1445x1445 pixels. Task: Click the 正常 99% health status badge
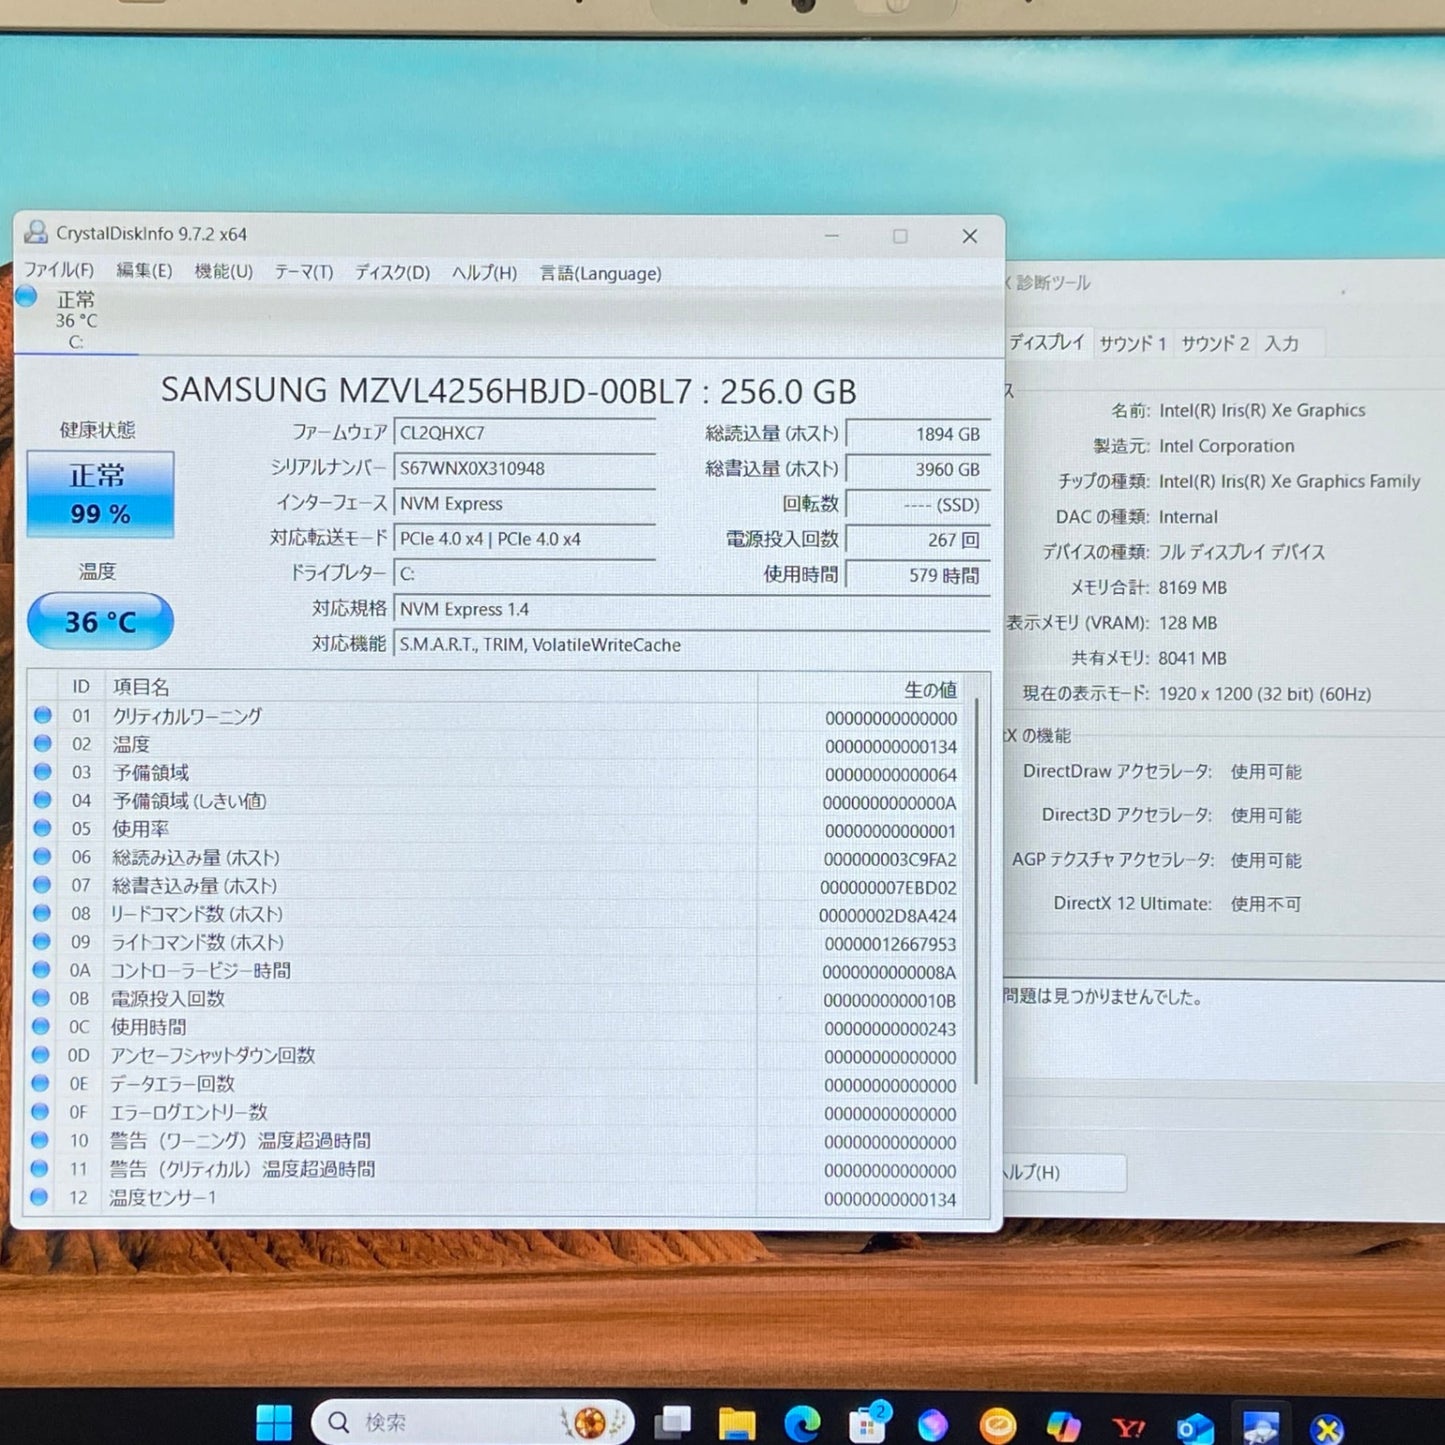[99, 494]
